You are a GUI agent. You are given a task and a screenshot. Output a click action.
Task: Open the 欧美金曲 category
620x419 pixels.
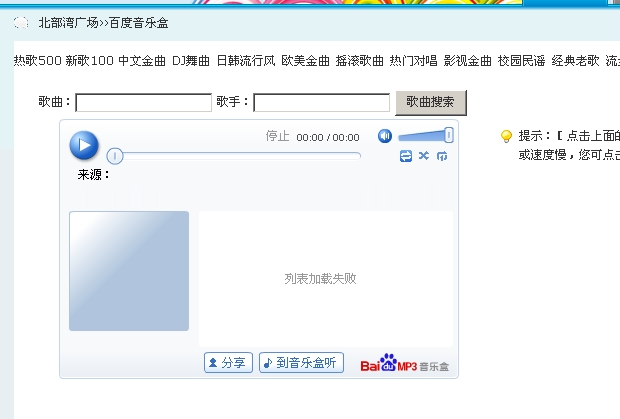pyautogui.click(x=305, y=61)
